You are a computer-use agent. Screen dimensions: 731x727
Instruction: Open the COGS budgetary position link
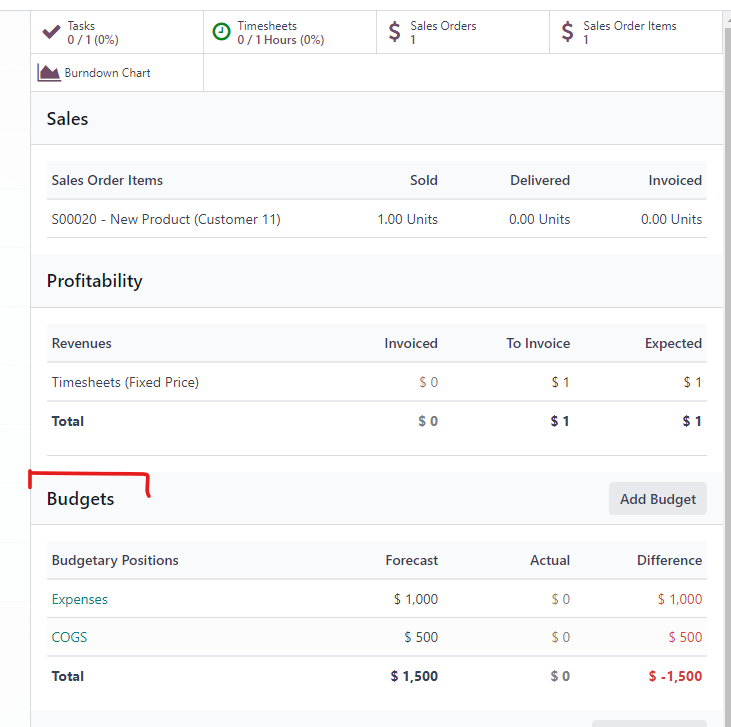(69, 637)
